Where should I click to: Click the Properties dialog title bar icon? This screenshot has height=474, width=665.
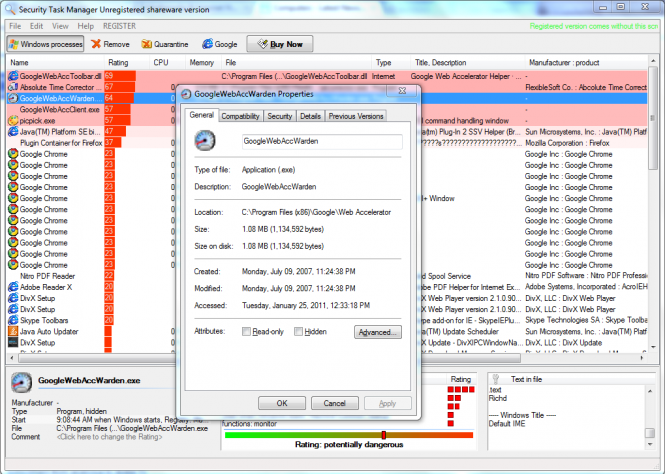click(186, 94)
